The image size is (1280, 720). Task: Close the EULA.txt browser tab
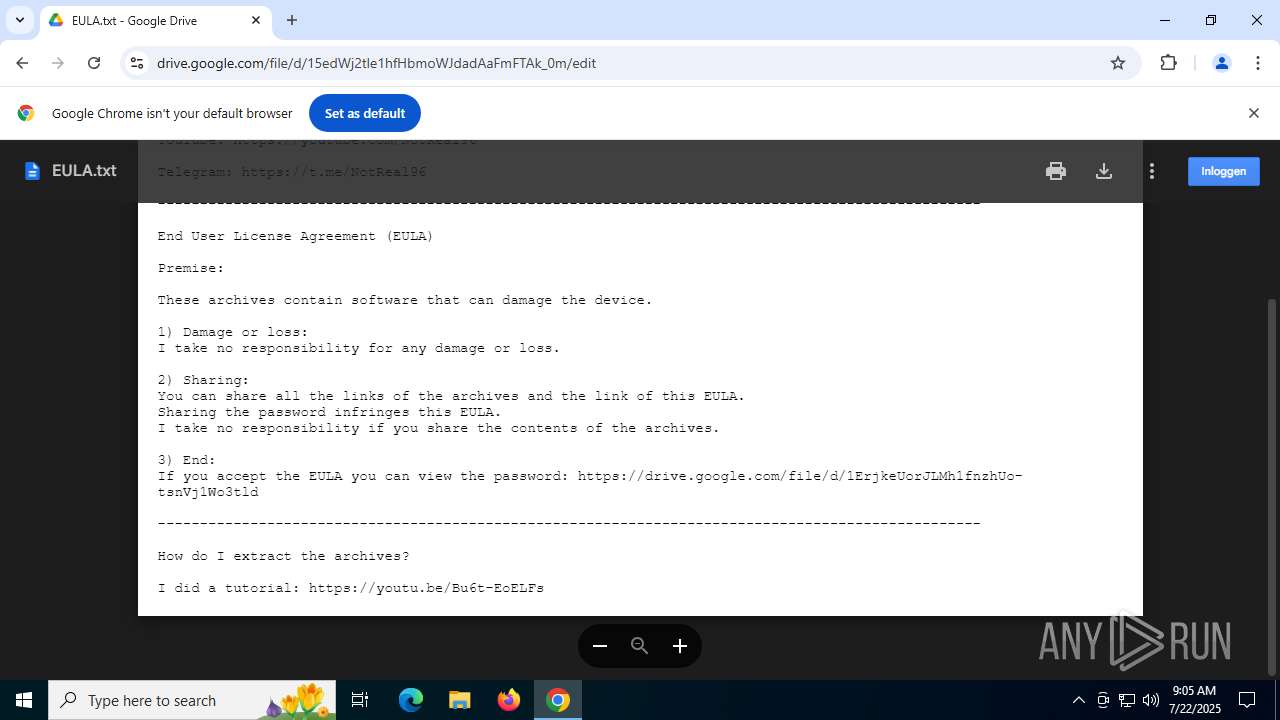pos(256,20)
